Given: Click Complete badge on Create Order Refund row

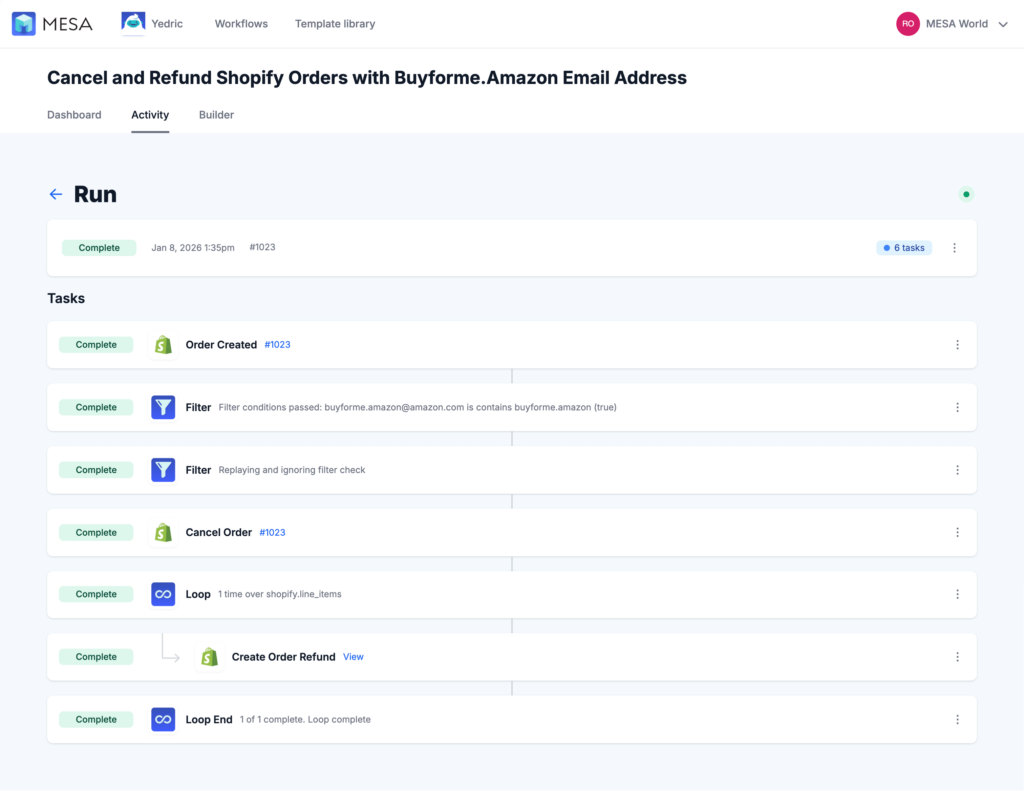Looking at the screenshot, I should (x=96, y=656).
